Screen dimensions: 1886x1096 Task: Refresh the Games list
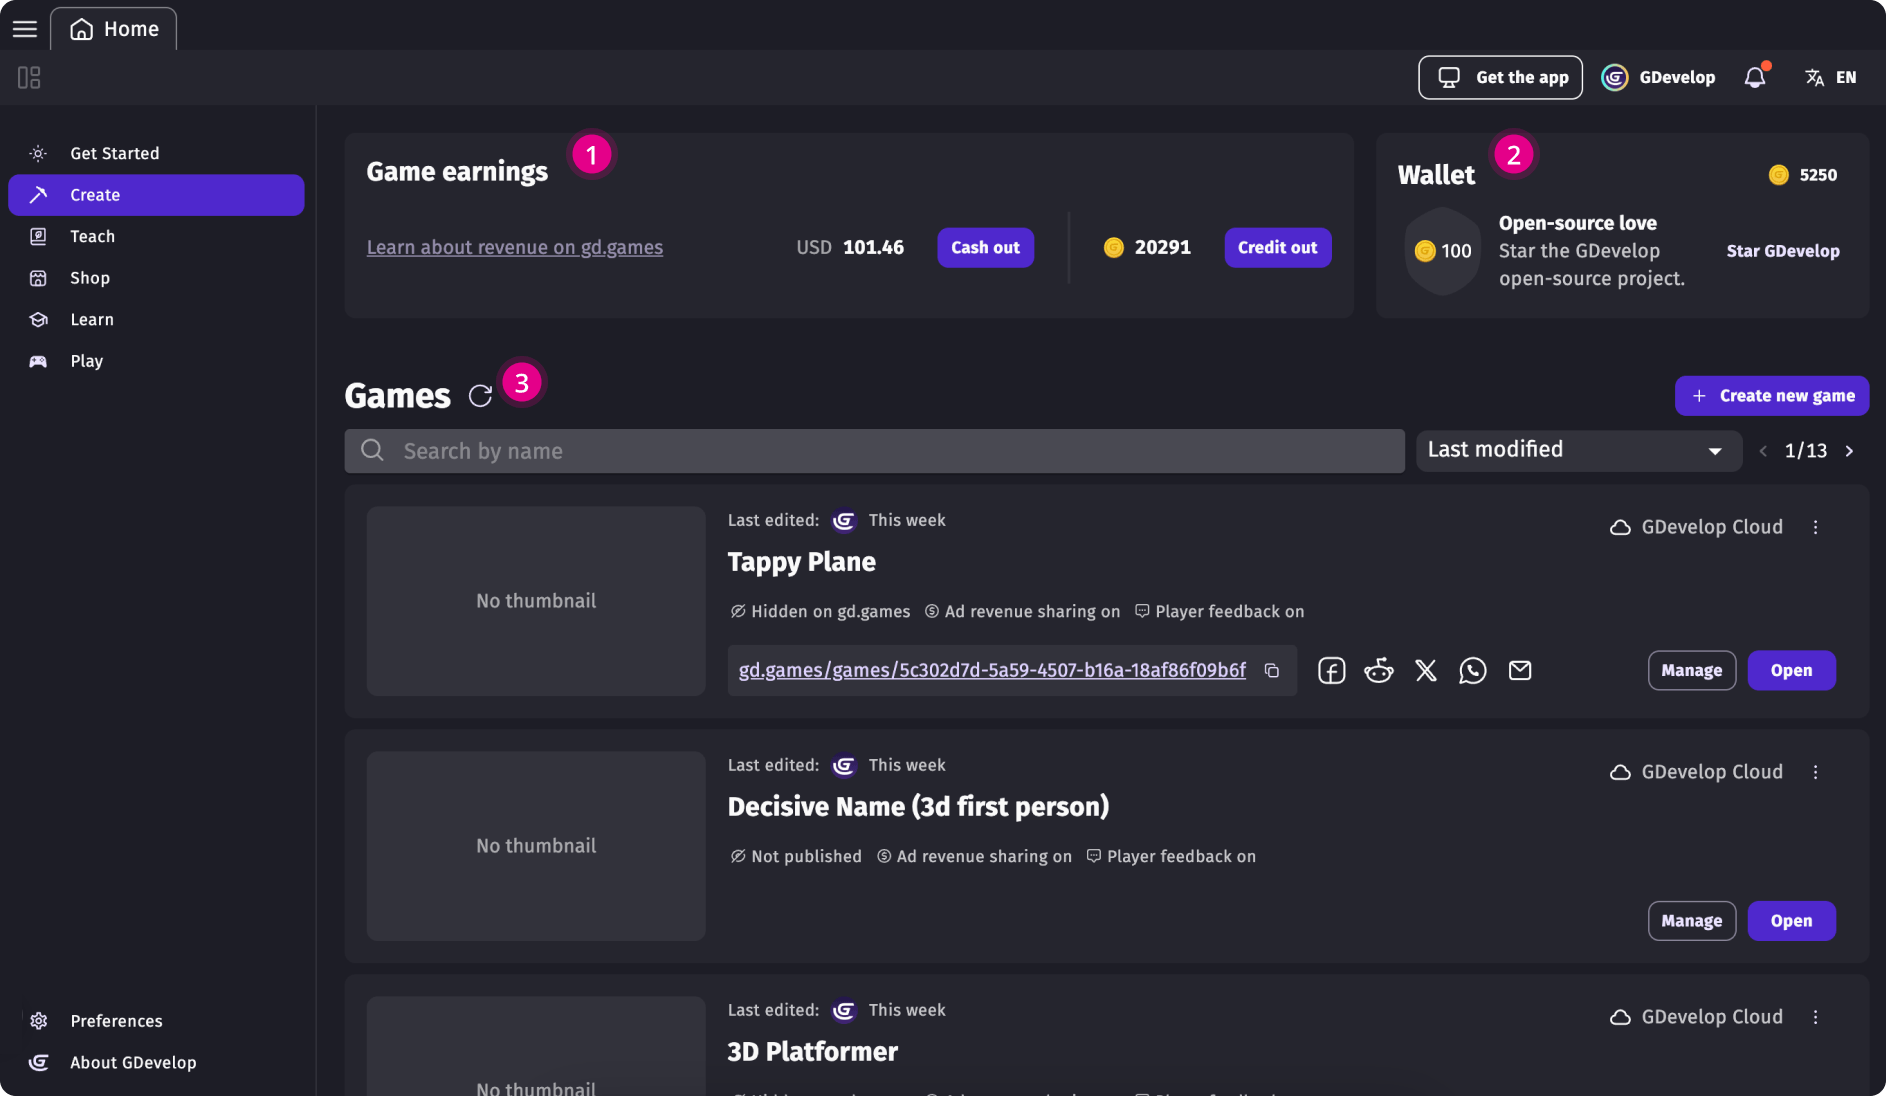pyautogui.click(x=481, y=396)
